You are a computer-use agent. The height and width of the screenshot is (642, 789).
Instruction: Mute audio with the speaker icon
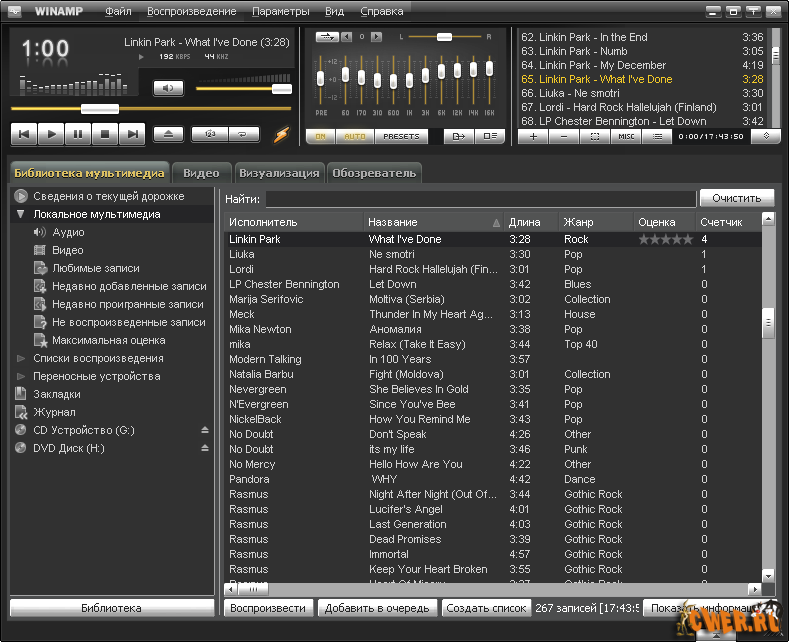(168, 88)
